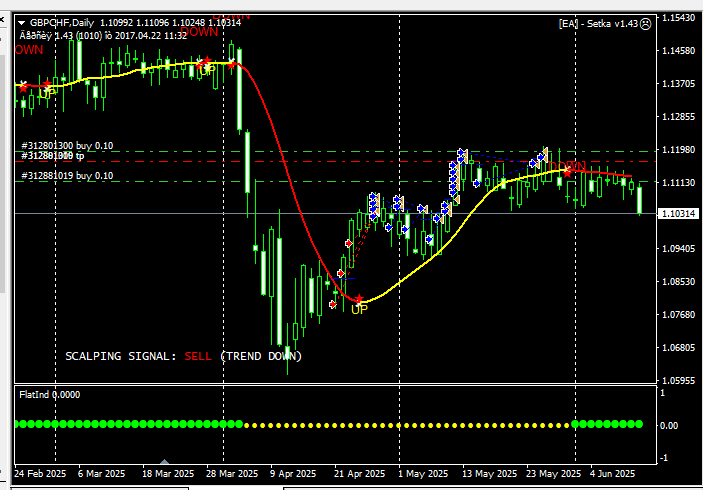Viewport: 703px width, 490px height.
Task: Click the 1.12855 price axis label
Action: tap(679, 117)
